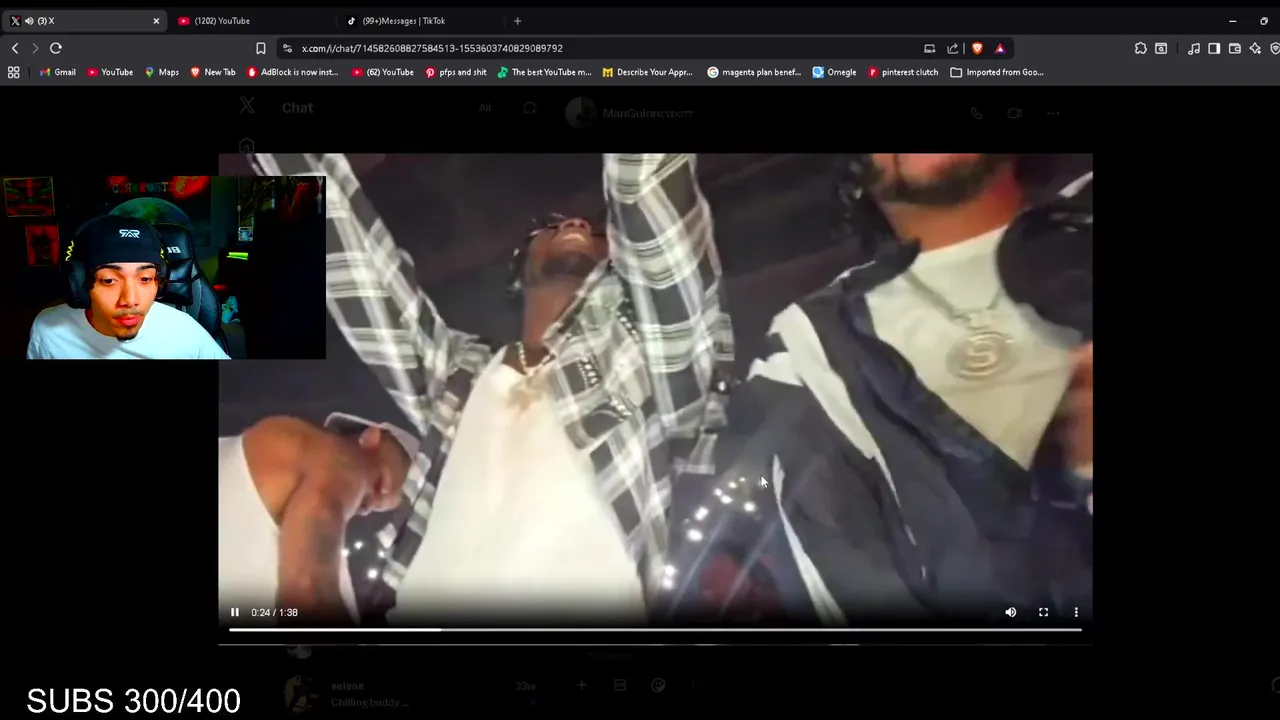
Task: Open the pinterest clutch bookmark
Action: (903, 72)
